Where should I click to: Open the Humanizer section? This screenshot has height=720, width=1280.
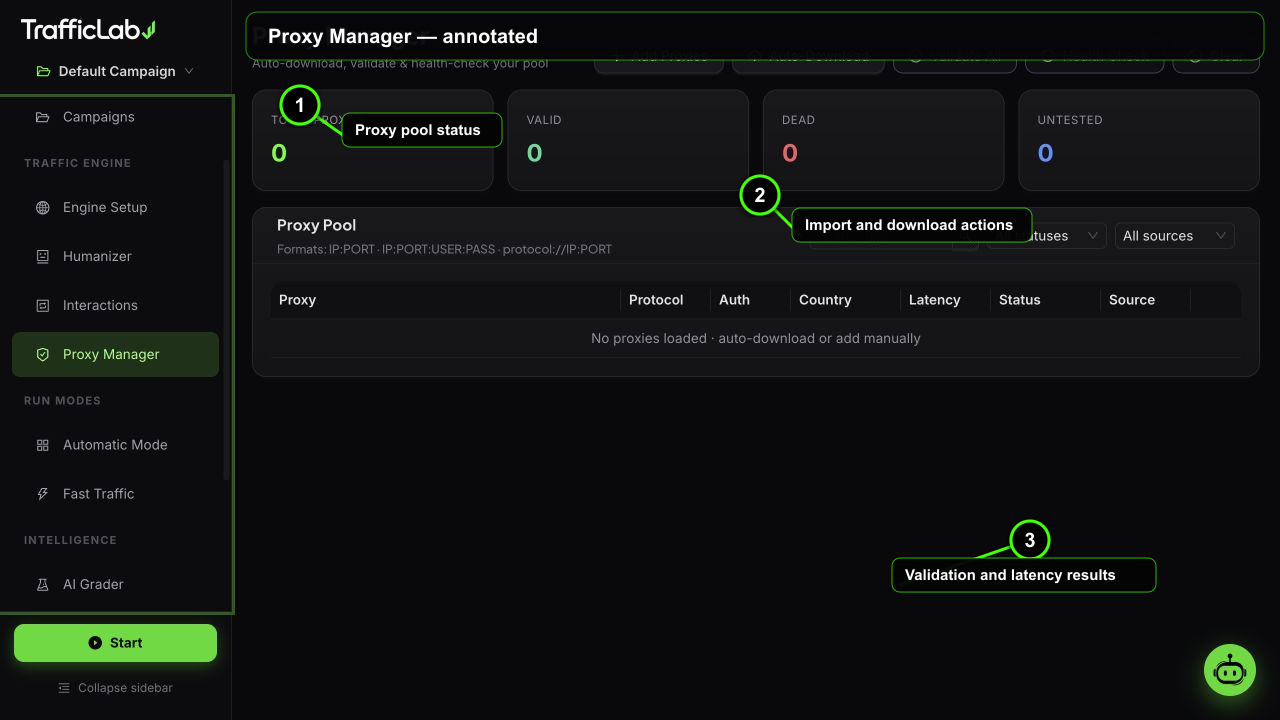point(115,257)
